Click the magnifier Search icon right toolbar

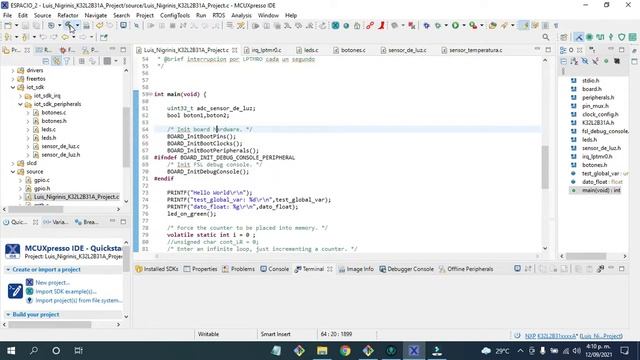(546, 37)
